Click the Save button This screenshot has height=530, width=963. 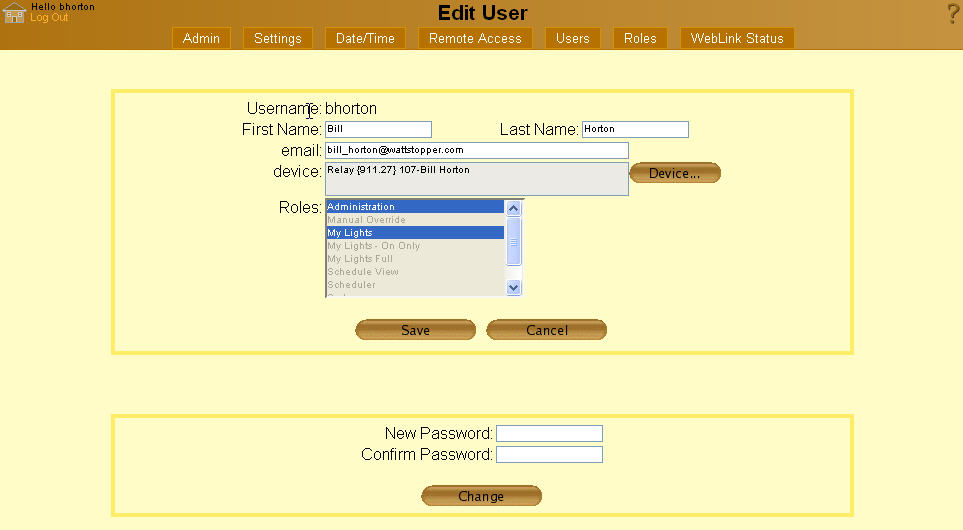click(415, 330)
